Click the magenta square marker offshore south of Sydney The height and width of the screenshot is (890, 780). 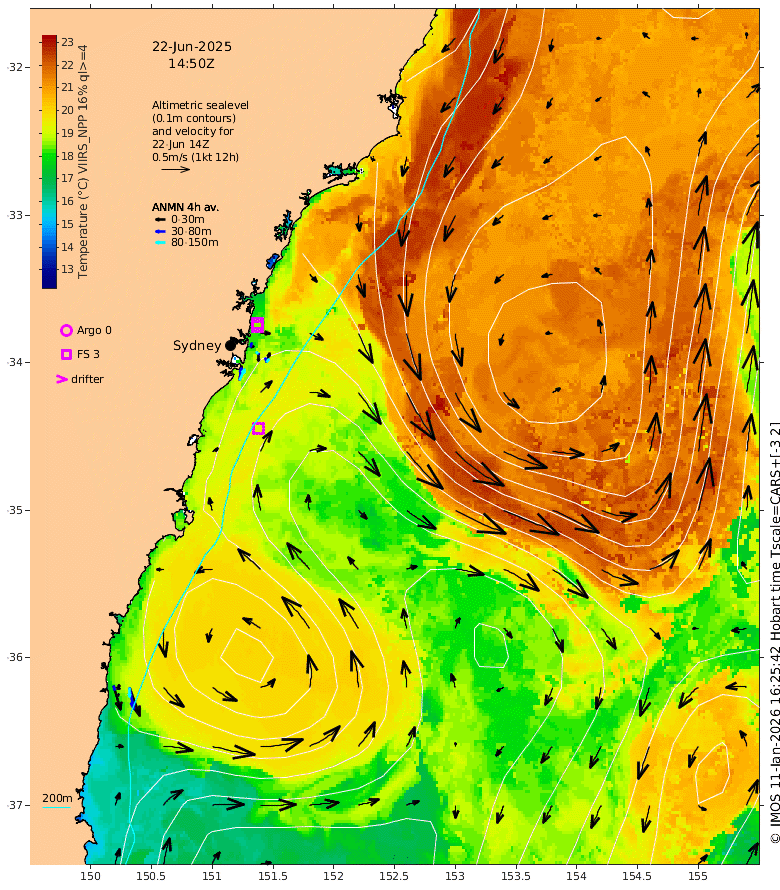click(x=258, y=428)
